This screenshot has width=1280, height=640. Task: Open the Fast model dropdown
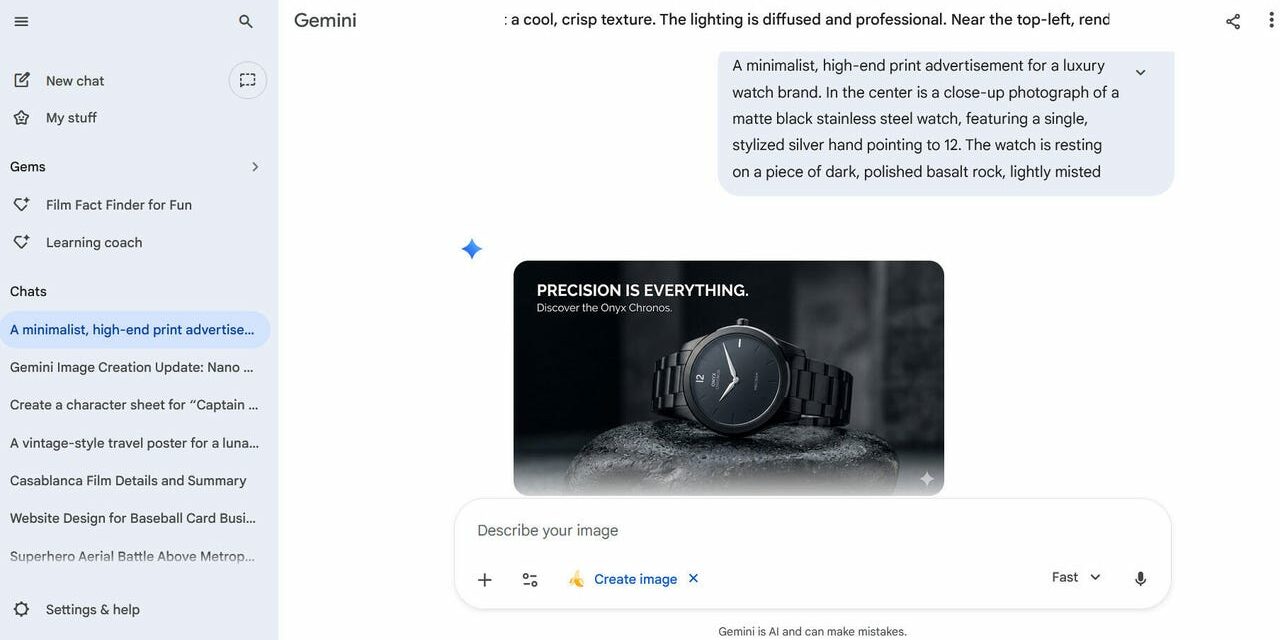[1076, 577]
